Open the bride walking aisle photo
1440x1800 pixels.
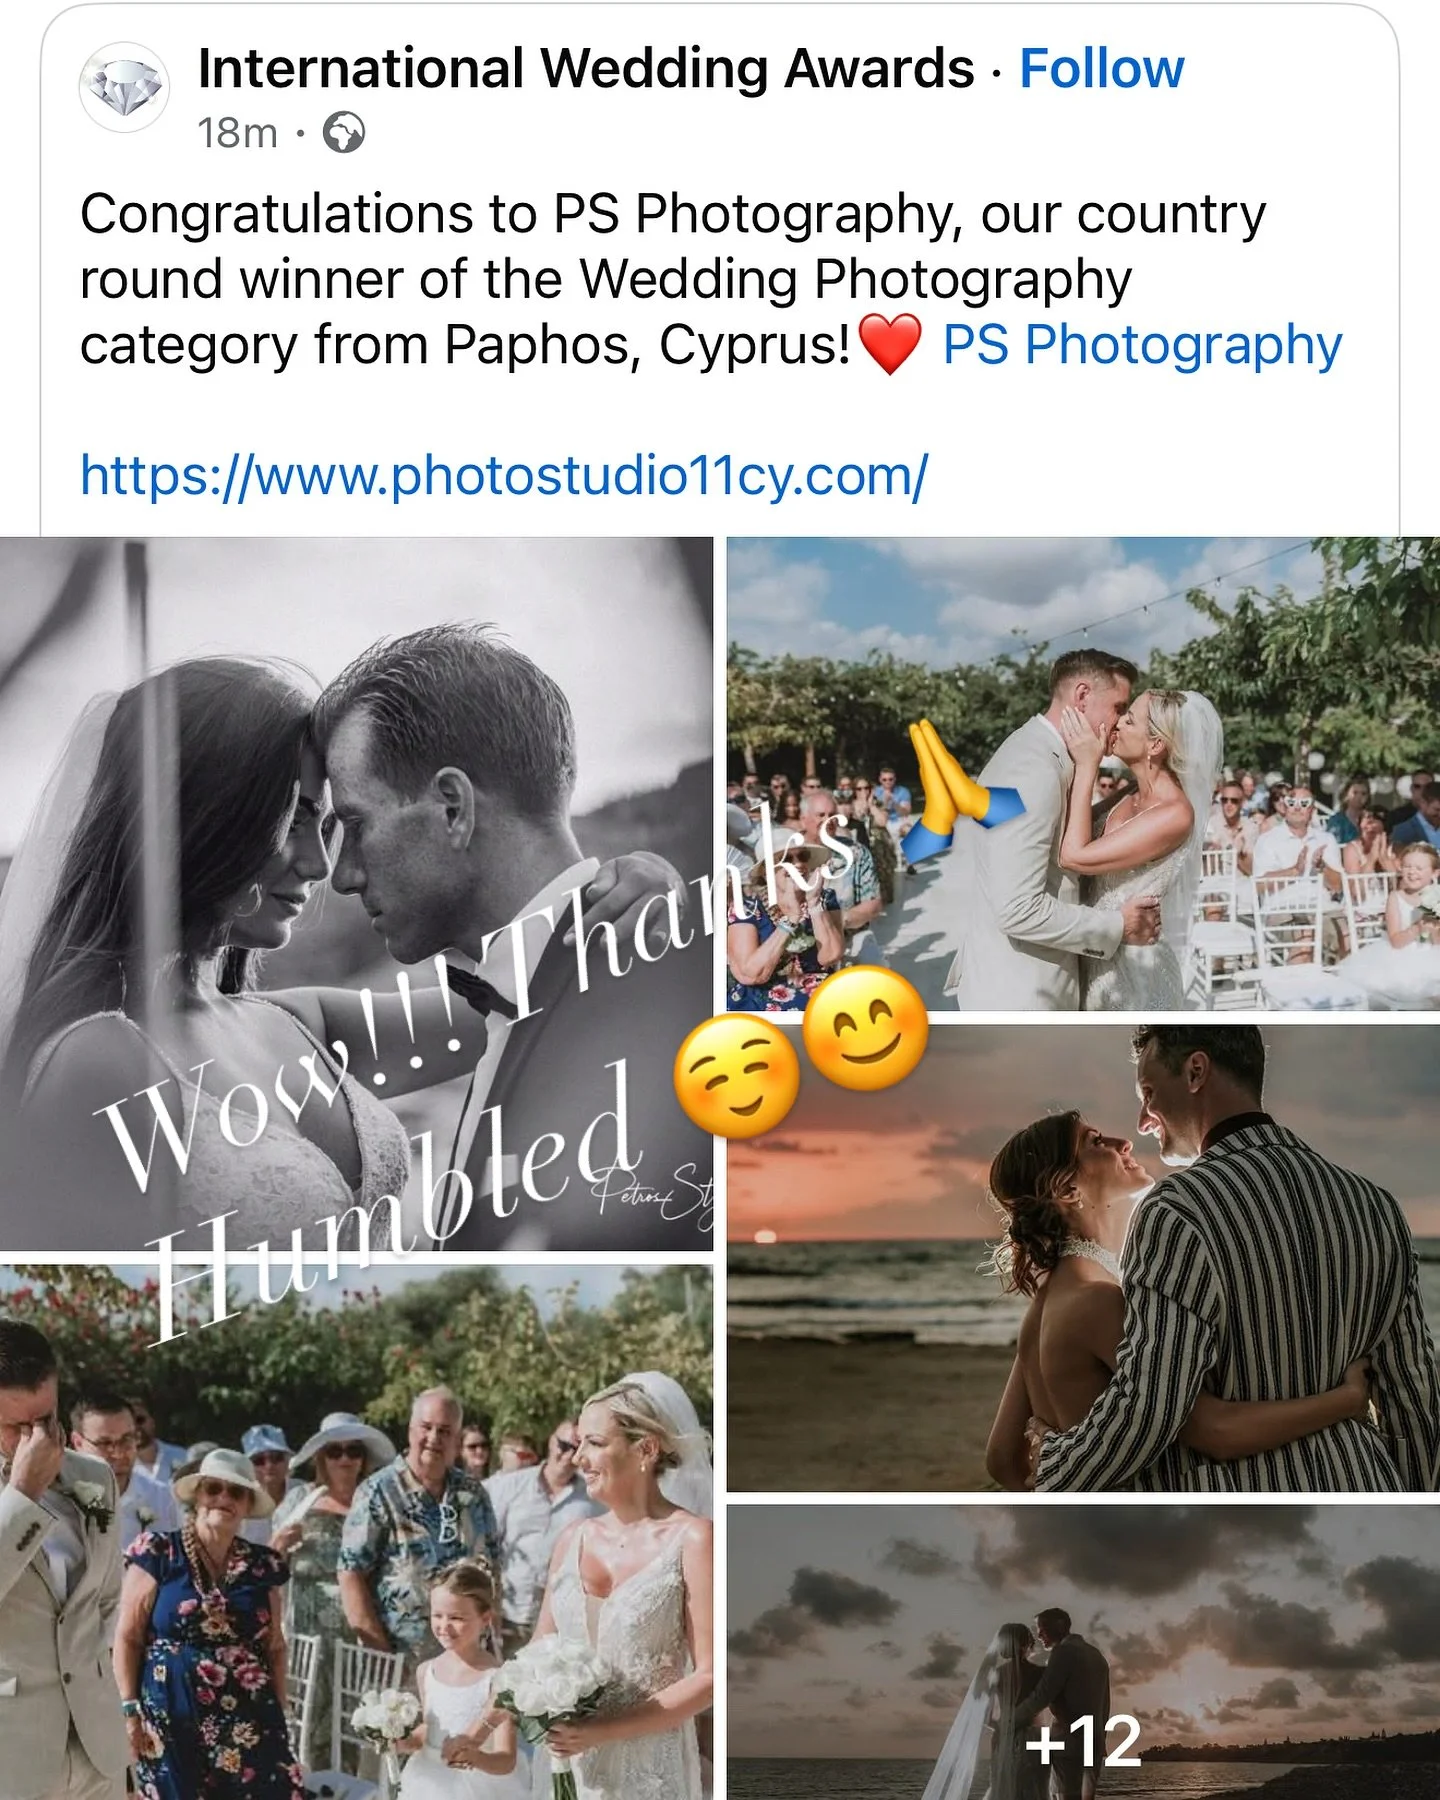click(x=356, y=1532)
